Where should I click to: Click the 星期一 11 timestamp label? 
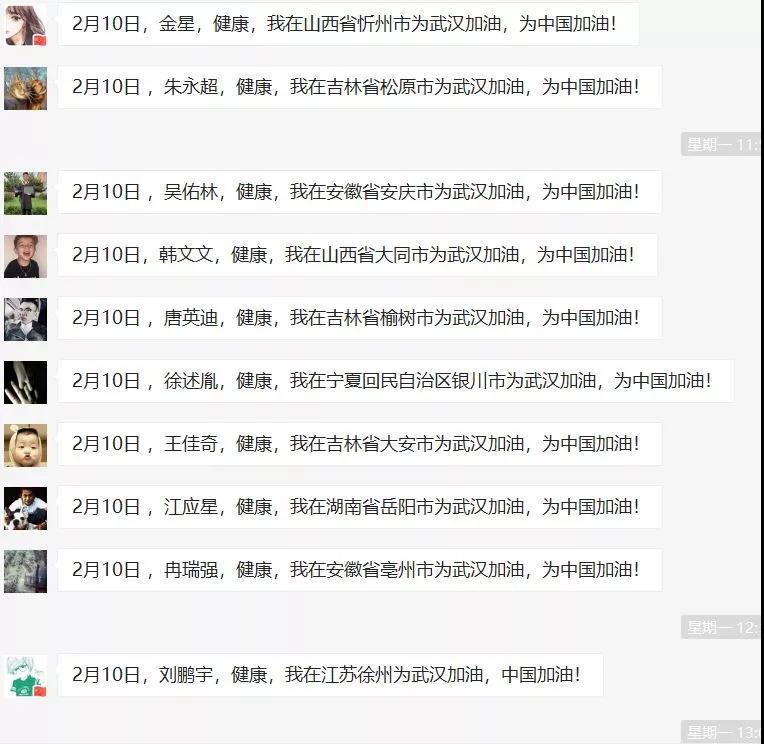pyautogui.click(x=722, y=145)
